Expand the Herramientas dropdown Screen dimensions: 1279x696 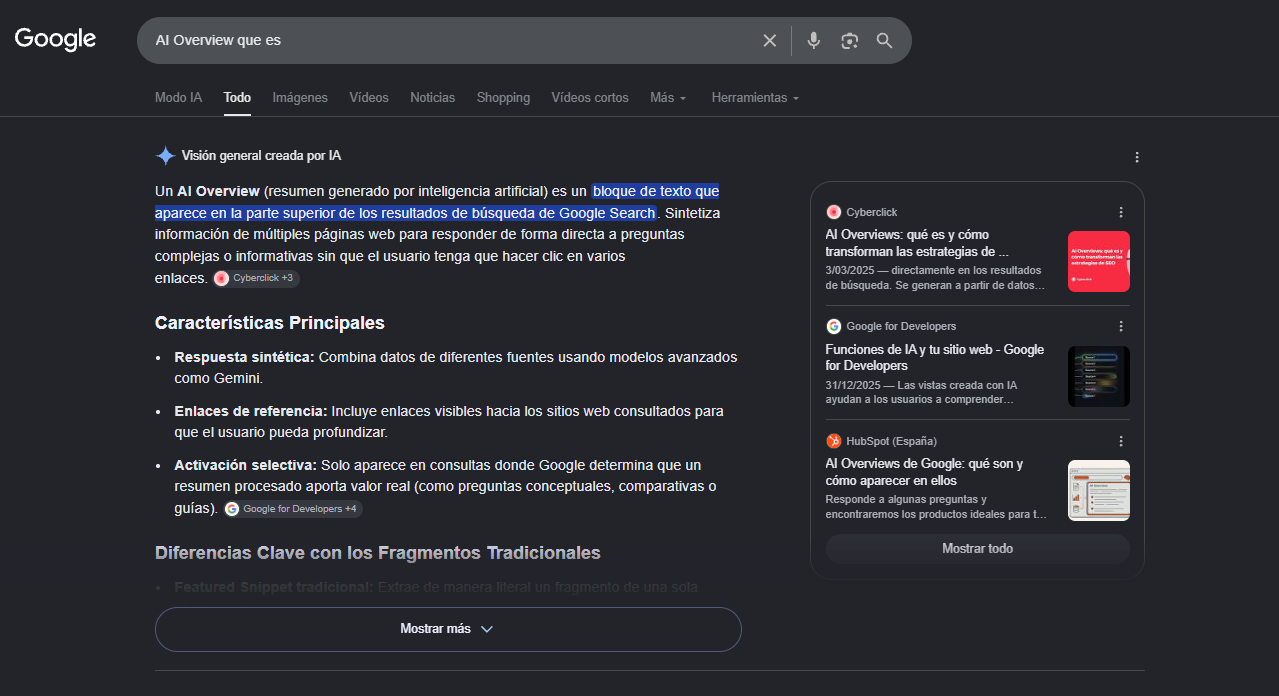(x=755, y=98)
